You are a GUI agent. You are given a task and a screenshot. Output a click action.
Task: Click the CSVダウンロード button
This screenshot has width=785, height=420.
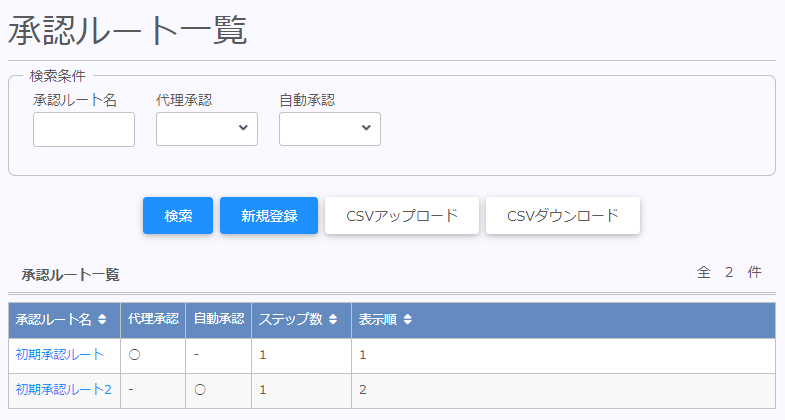click(562, 215)
